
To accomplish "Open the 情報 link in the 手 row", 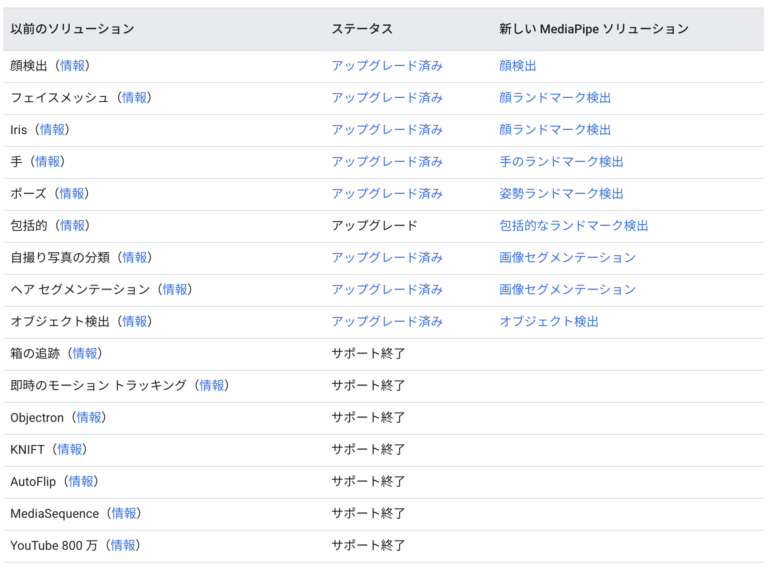I will 48,162.
